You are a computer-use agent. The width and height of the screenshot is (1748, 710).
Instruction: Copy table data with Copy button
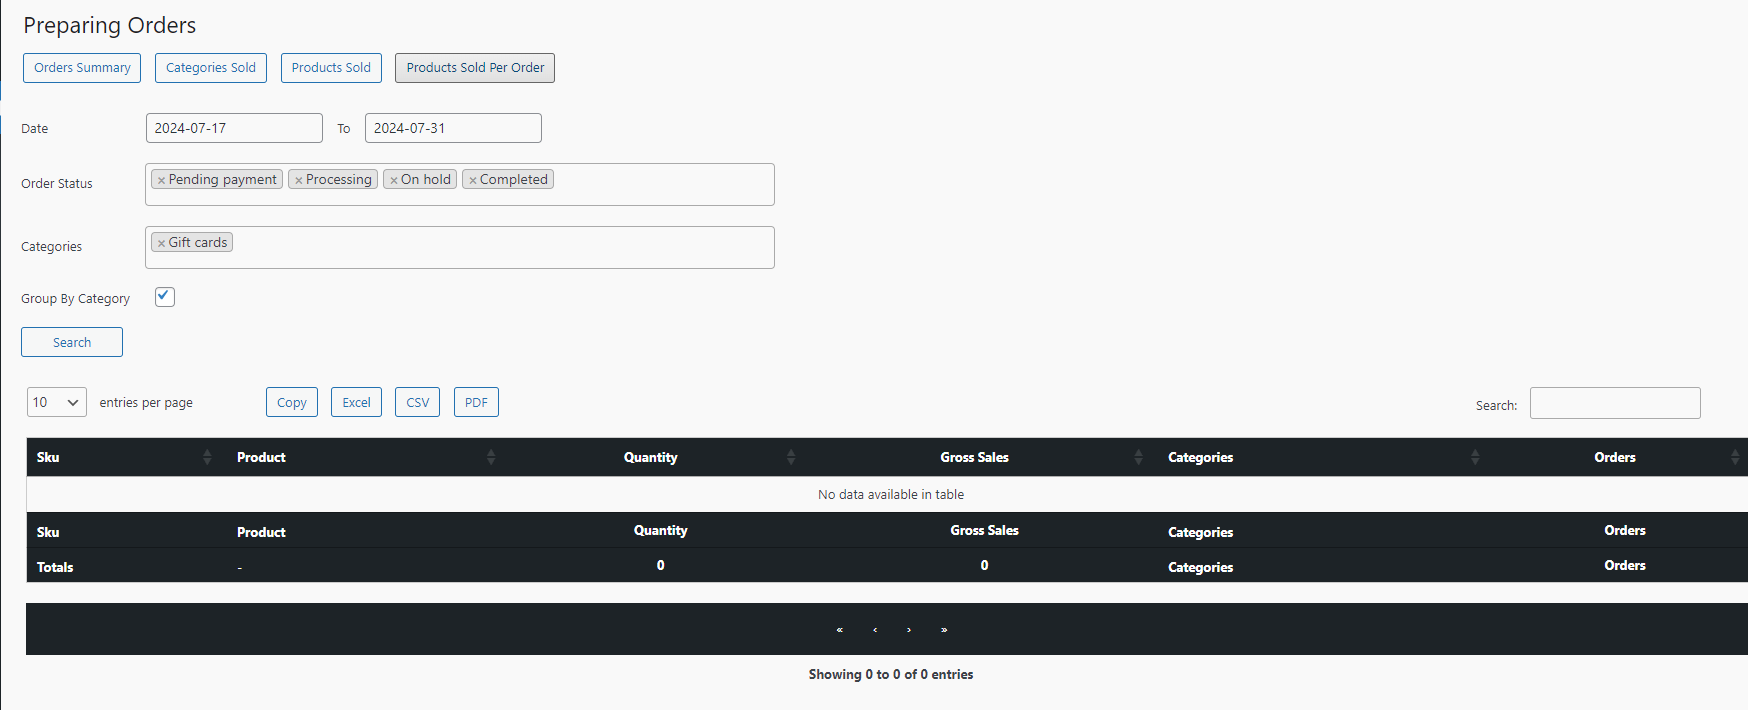(292, 402)
